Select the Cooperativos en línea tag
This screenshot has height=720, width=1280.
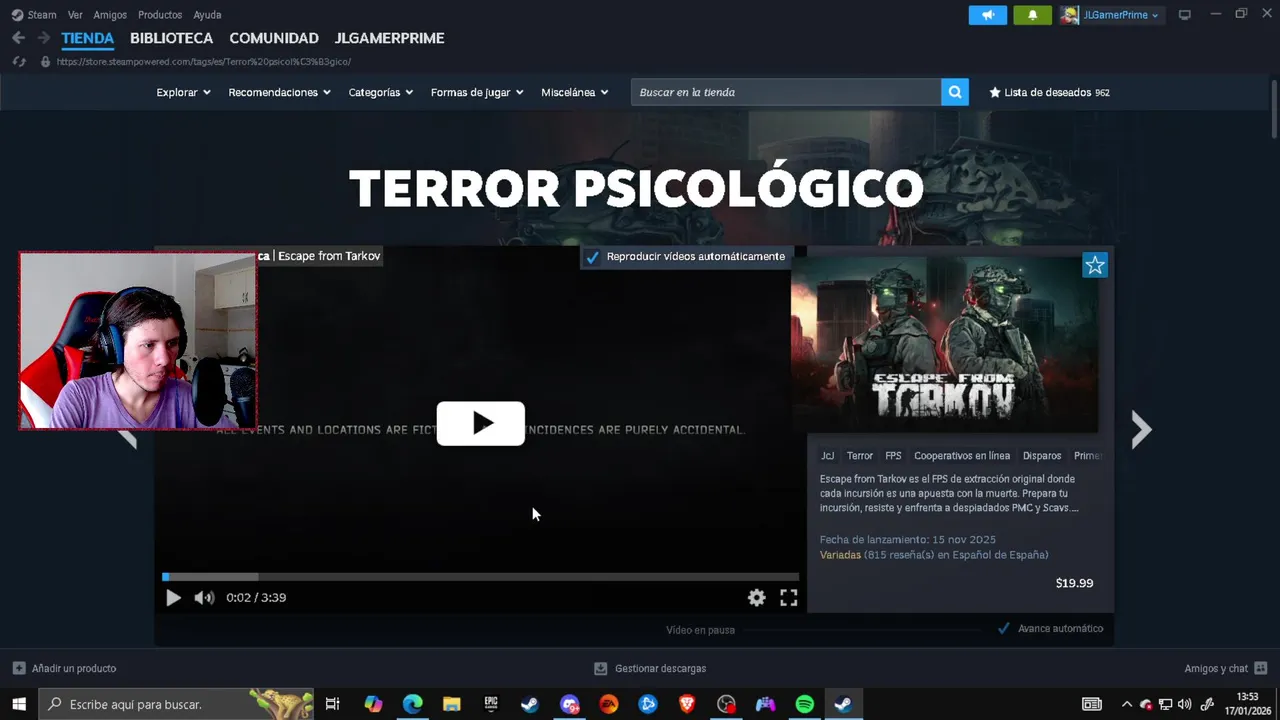point(962,456)
